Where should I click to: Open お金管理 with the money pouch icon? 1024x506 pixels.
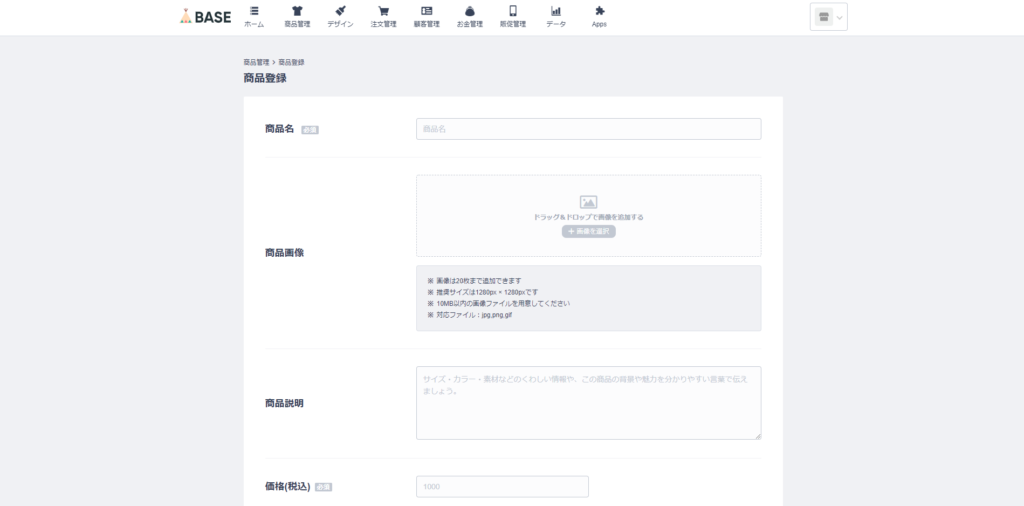pos(469,16)
